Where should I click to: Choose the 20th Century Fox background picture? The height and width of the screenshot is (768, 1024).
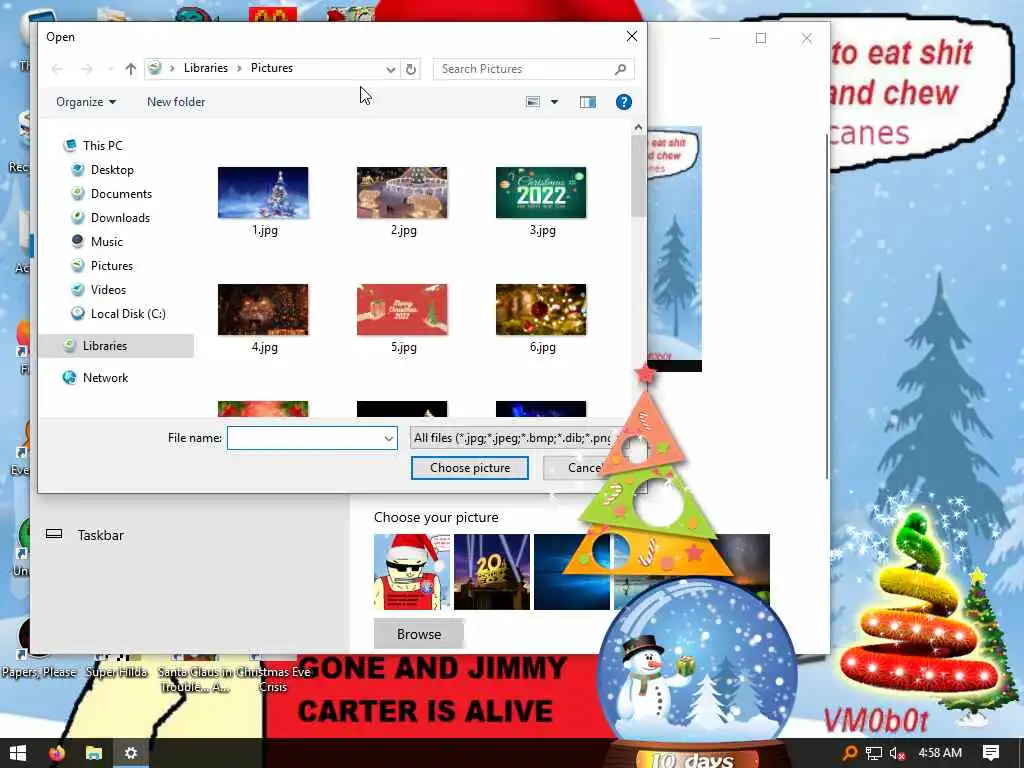click(x=492, y=572)
